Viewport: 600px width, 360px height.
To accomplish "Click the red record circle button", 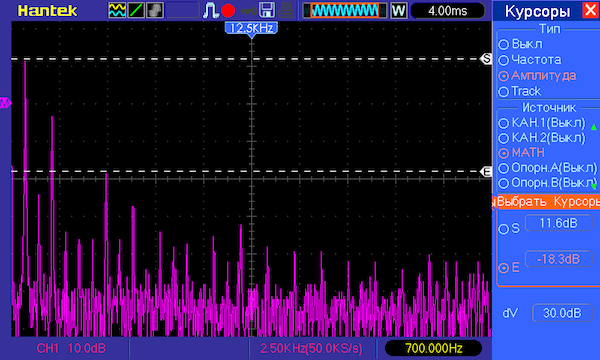I will (x=228, y=10).
